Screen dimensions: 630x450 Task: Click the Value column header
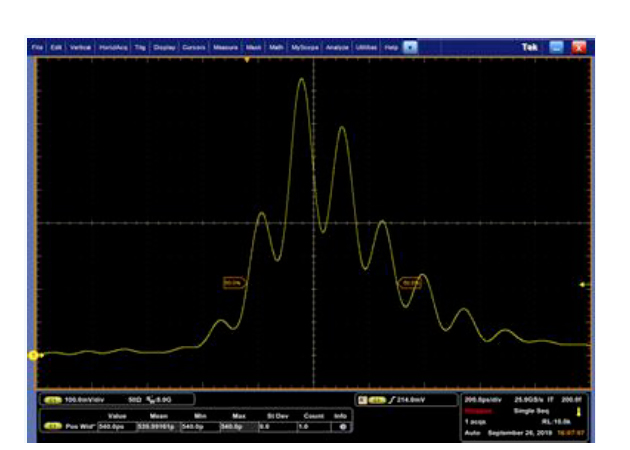coord(117,416)
